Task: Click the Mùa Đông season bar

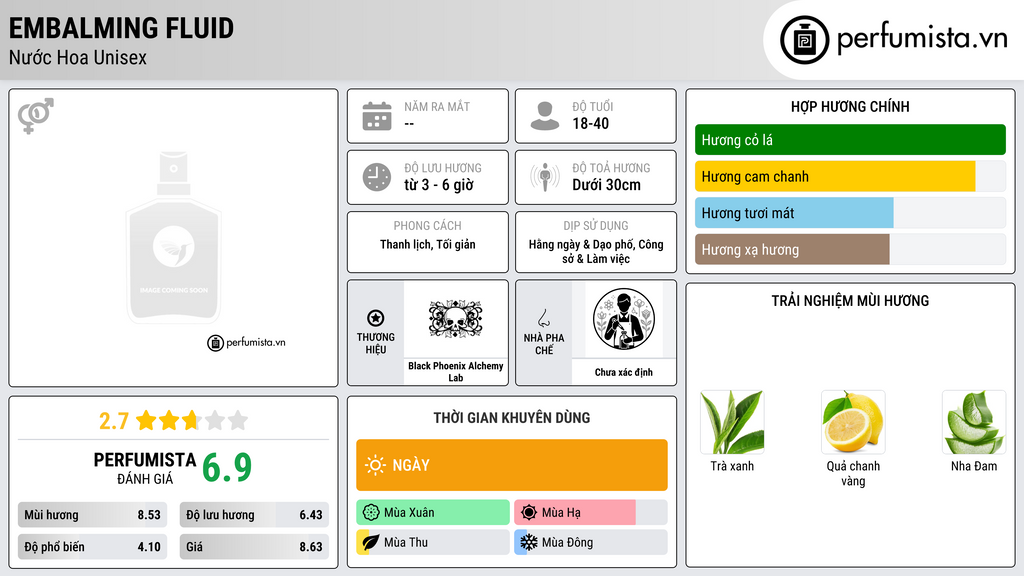Action: (x=591, y=542)
